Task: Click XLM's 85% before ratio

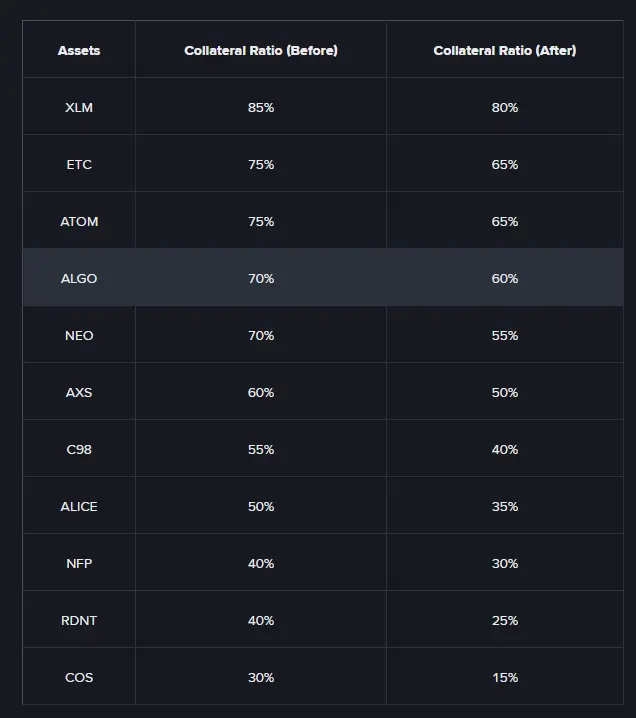Action: 261,107
